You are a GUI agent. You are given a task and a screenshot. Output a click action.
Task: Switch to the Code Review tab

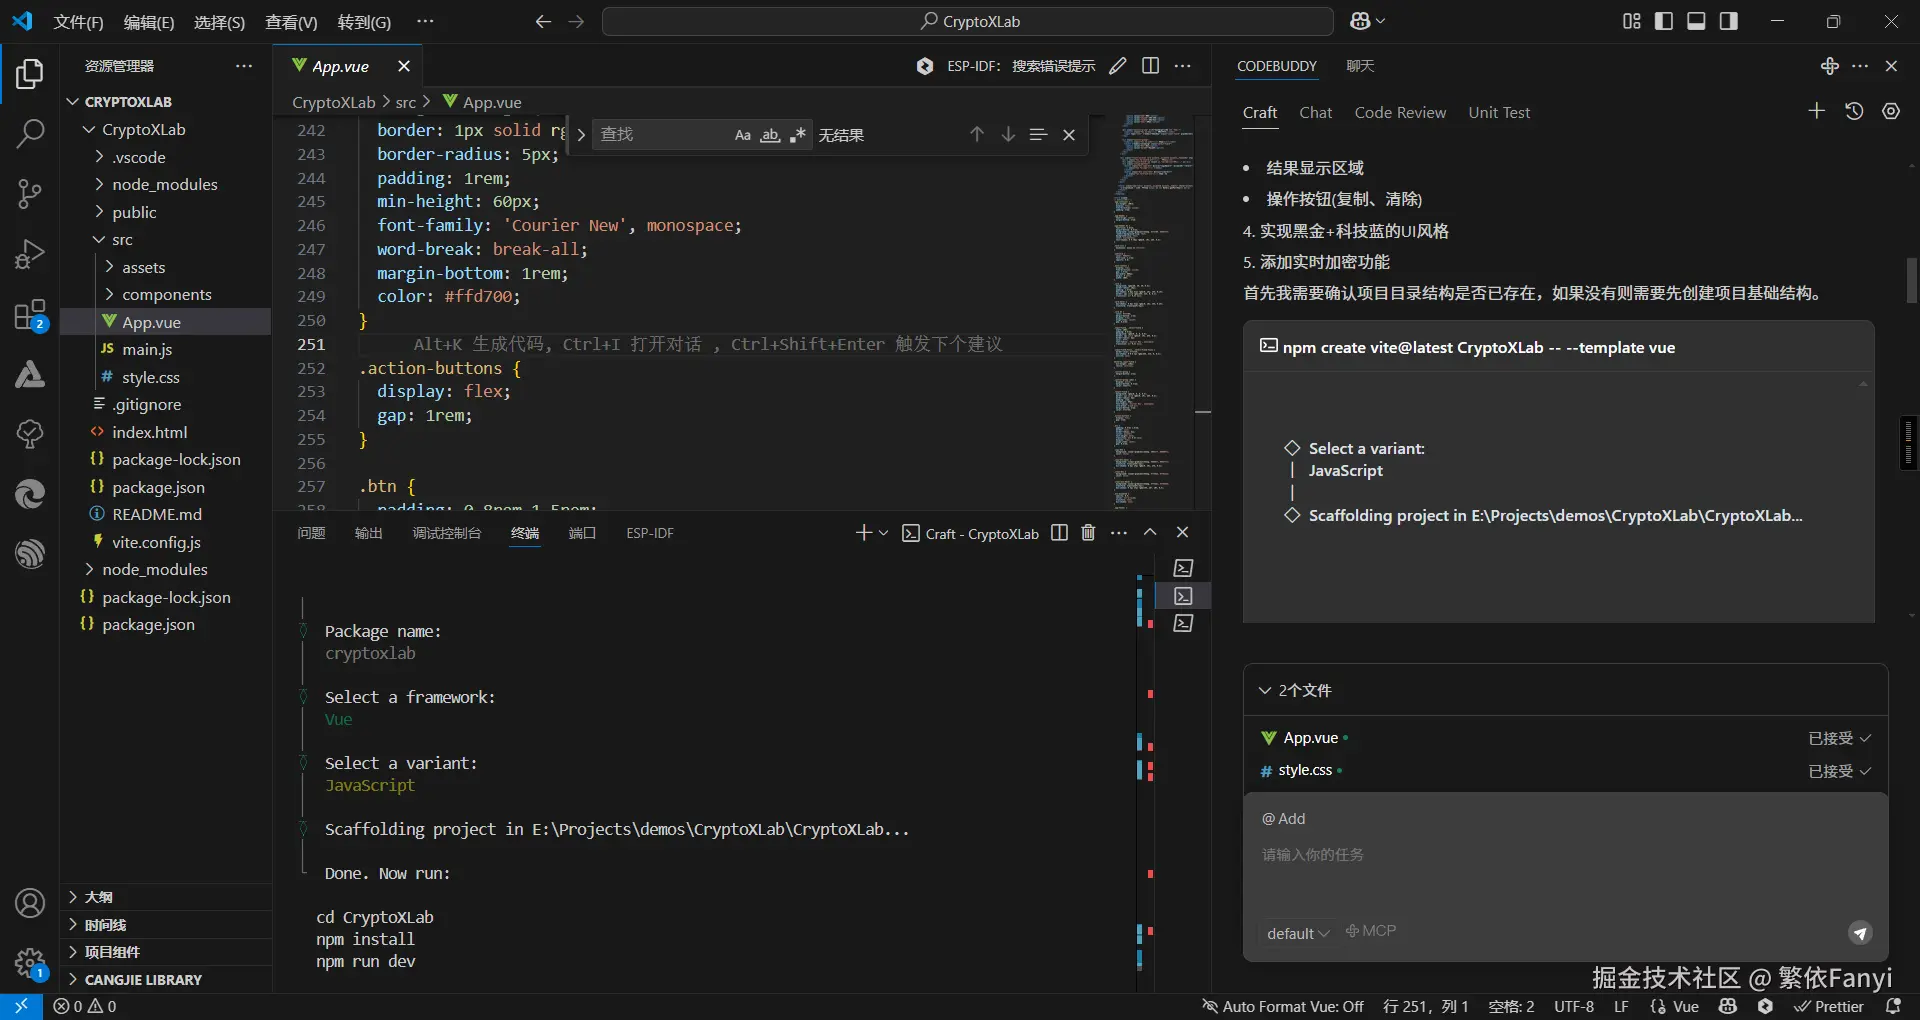point(1399,113)
